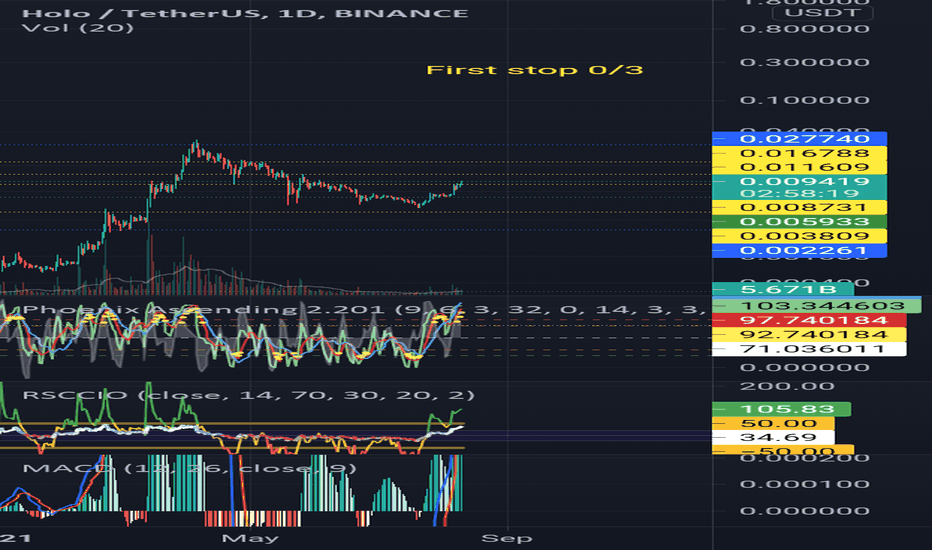Click the 0.000000 Phoenix pane scale tick
Viewport: 932px width, 550px height.
804,367
